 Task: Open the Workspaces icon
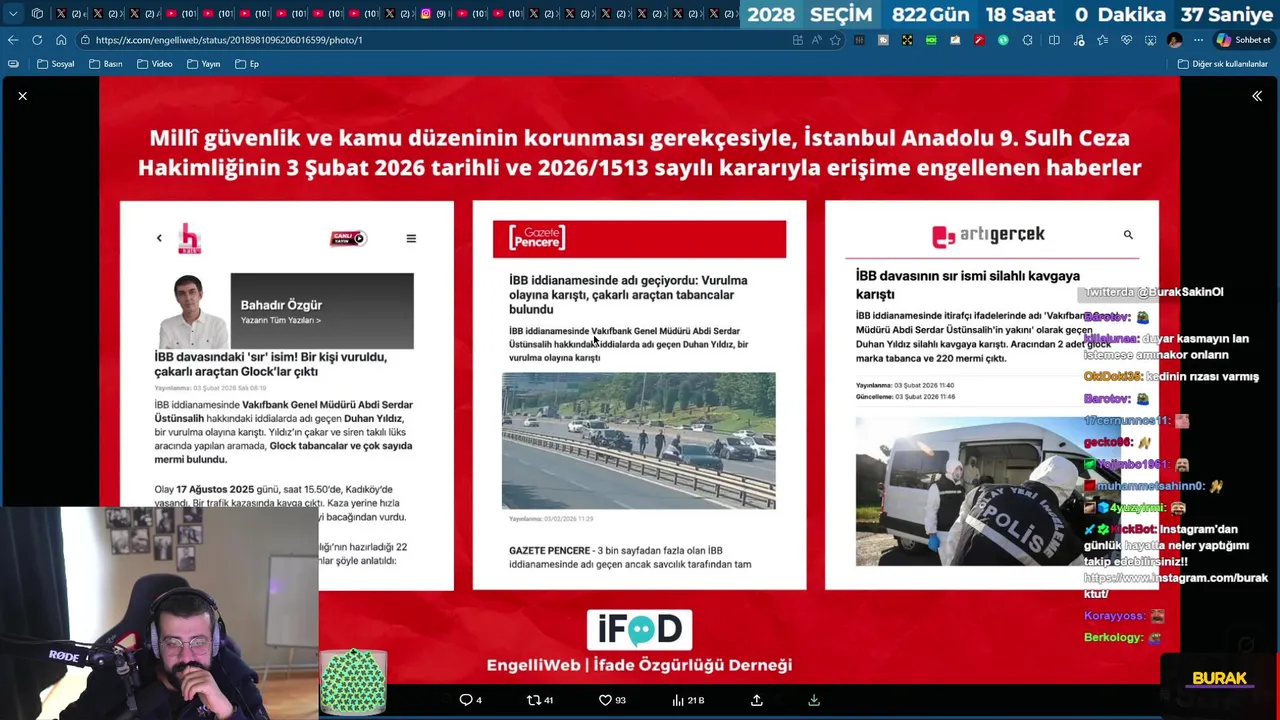tap(37, 14)
